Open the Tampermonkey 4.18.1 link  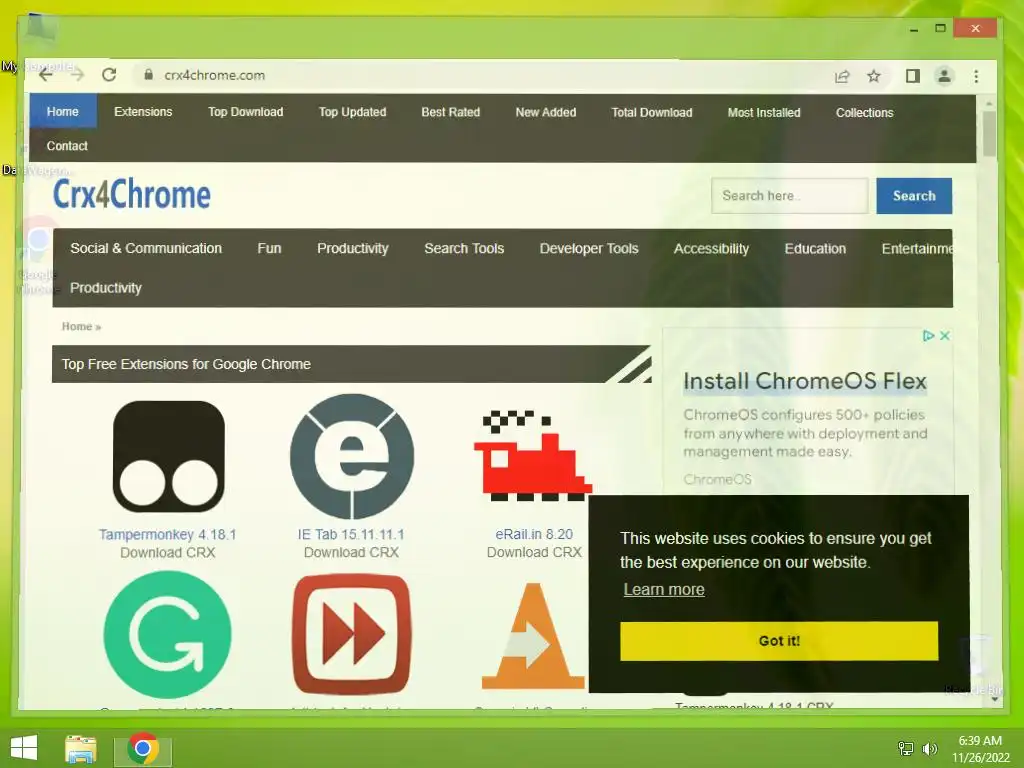click(x=168, y=534)
